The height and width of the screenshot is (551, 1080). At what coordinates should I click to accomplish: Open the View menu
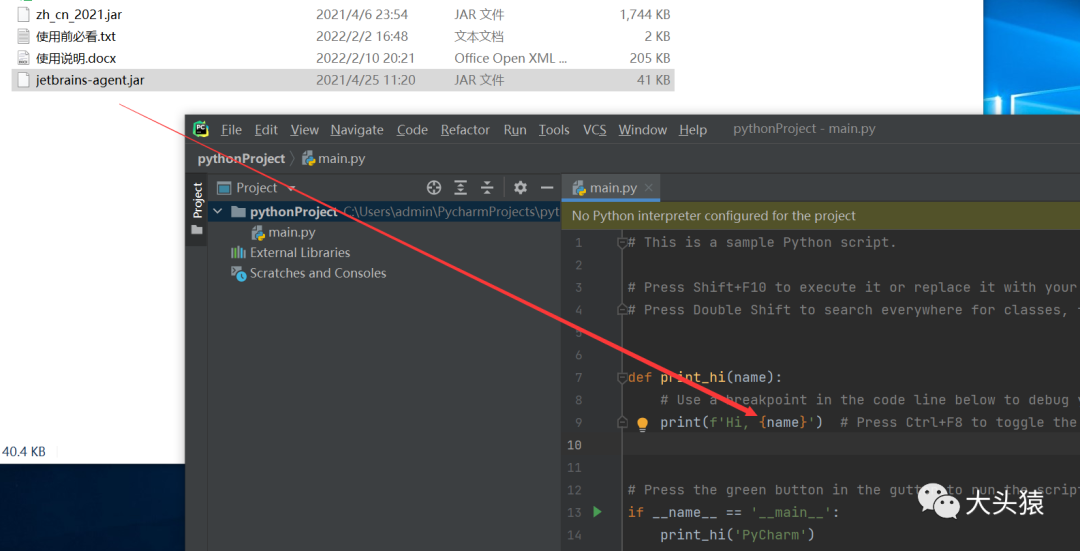click(x=304, y=129)
